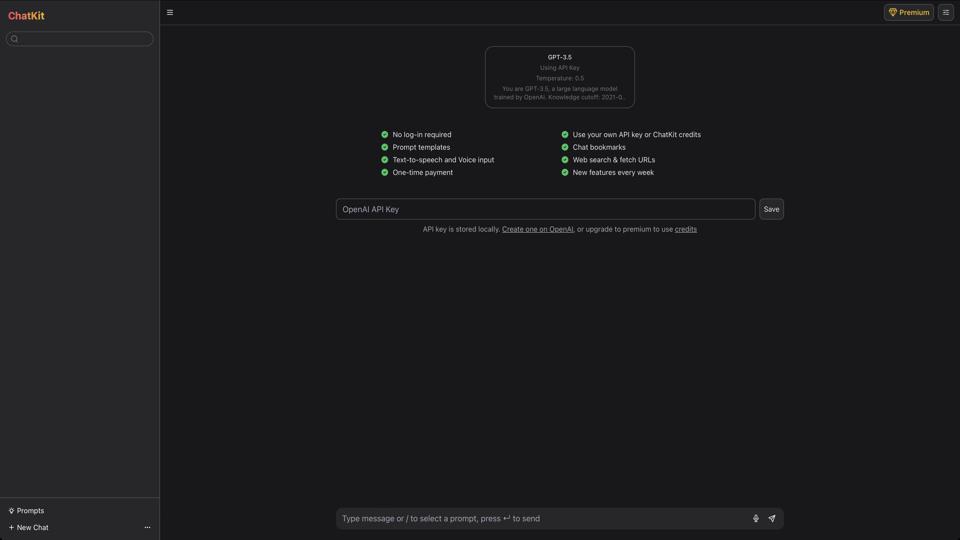Open the 'Create one on OpenAI' link
Viewport: 960px width, 540px height.
(537, 229)
